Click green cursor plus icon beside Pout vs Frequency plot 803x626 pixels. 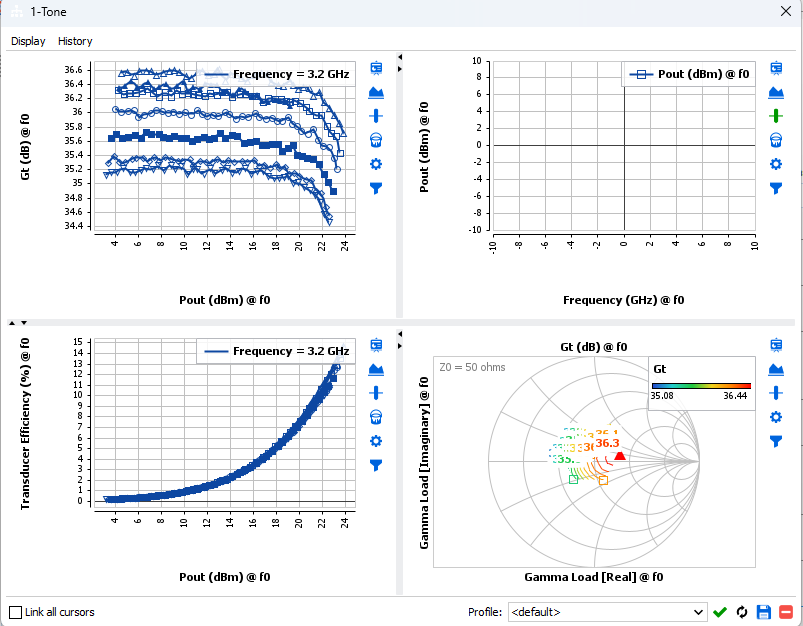(776, 116)
